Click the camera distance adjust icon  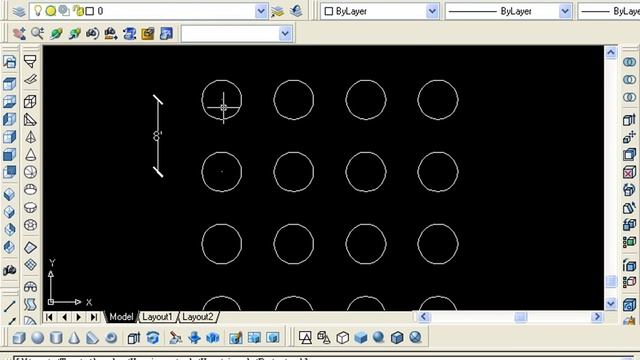(111, 33)
